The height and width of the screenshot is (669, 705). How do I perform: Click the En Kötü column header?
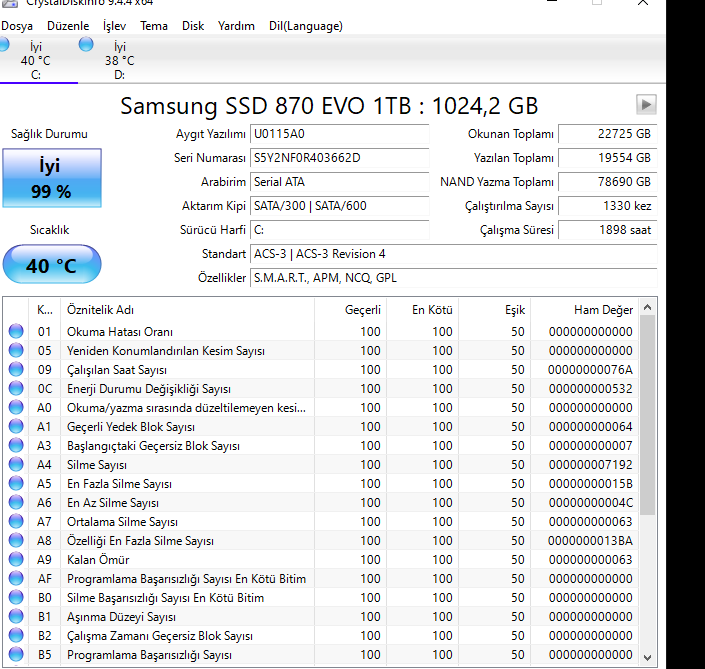tap(423, 310)
